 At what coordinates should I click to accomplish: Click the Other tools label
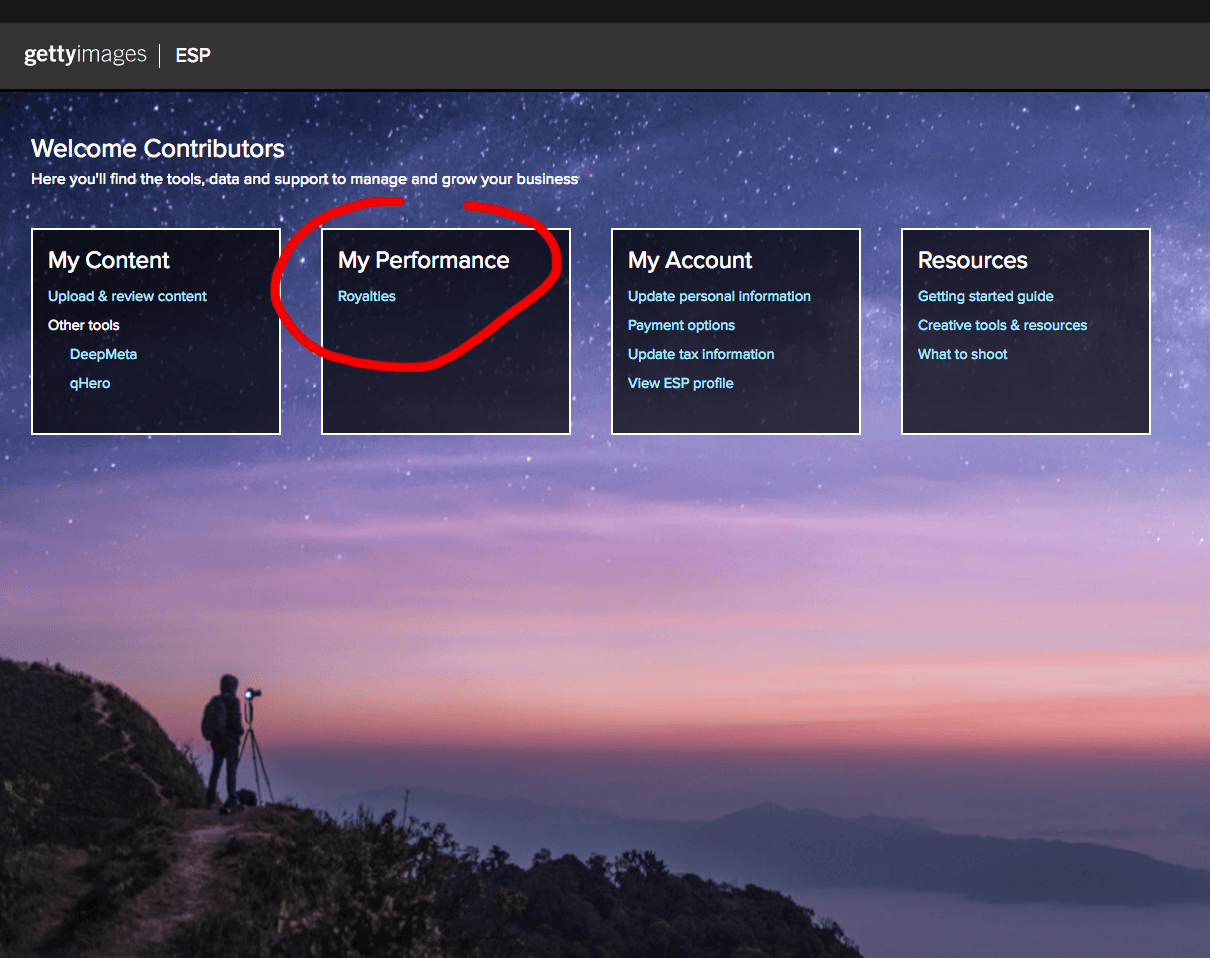(84, 325)
